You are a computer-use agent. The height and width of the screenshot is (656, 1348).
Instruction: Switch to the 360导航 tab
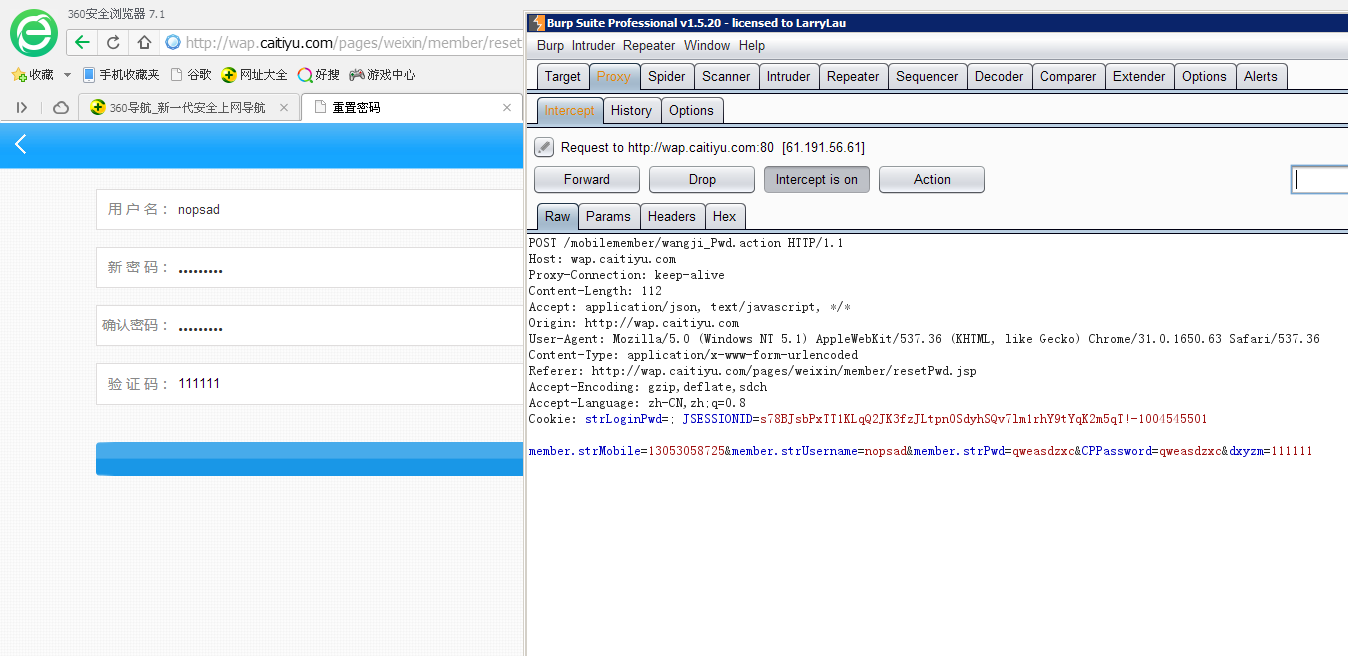(x=189, y=108)
